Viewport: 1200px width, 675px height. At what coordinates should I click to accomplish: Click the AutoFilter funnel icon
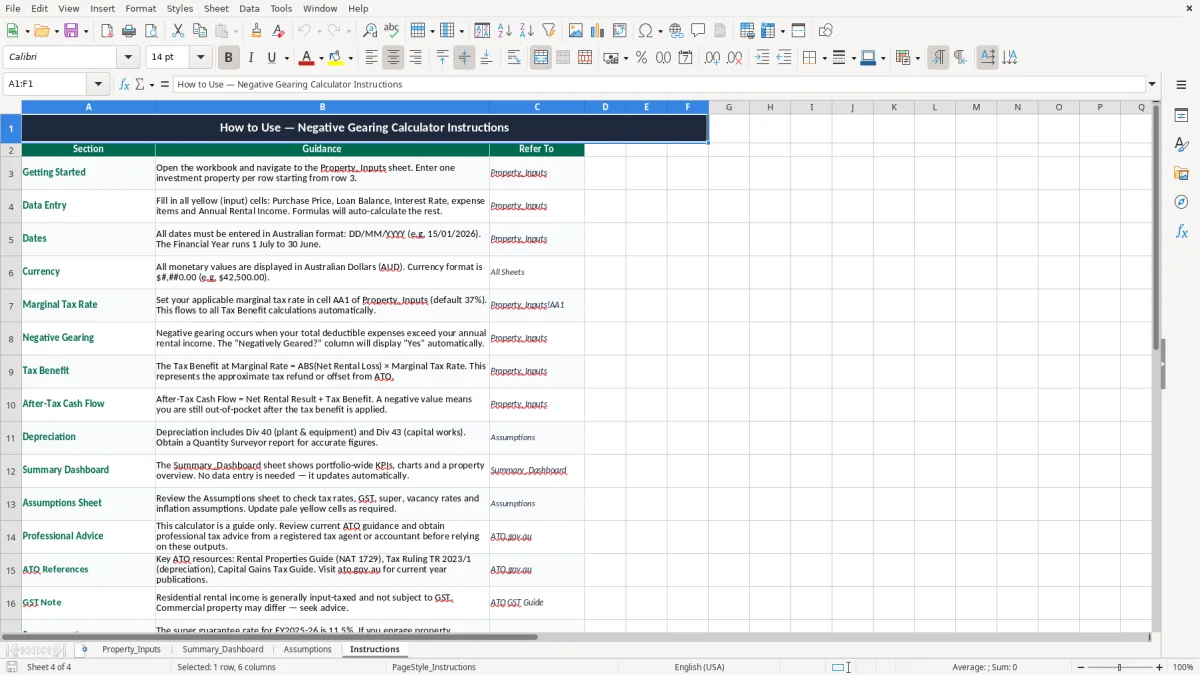tap(548, 31)
